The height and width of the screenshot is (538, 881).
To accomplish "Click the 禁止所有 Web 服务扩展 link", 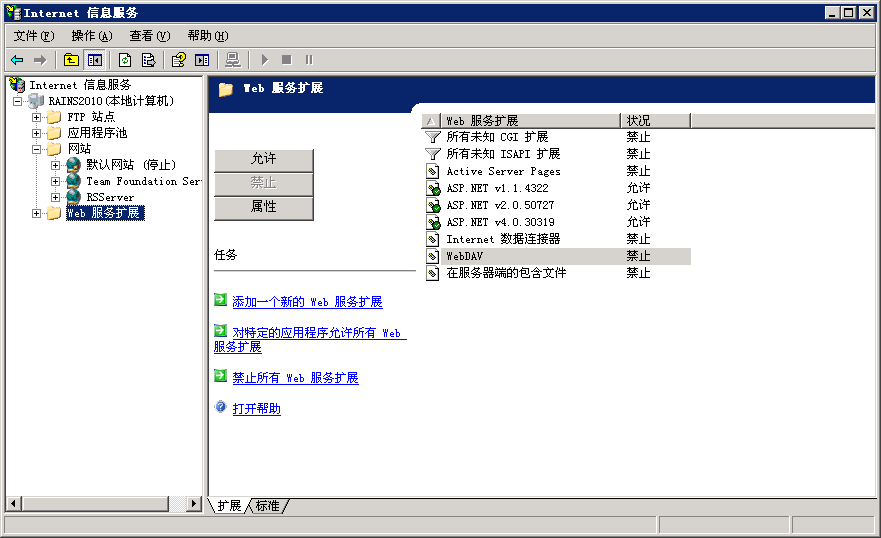I will tap(296, 378).
